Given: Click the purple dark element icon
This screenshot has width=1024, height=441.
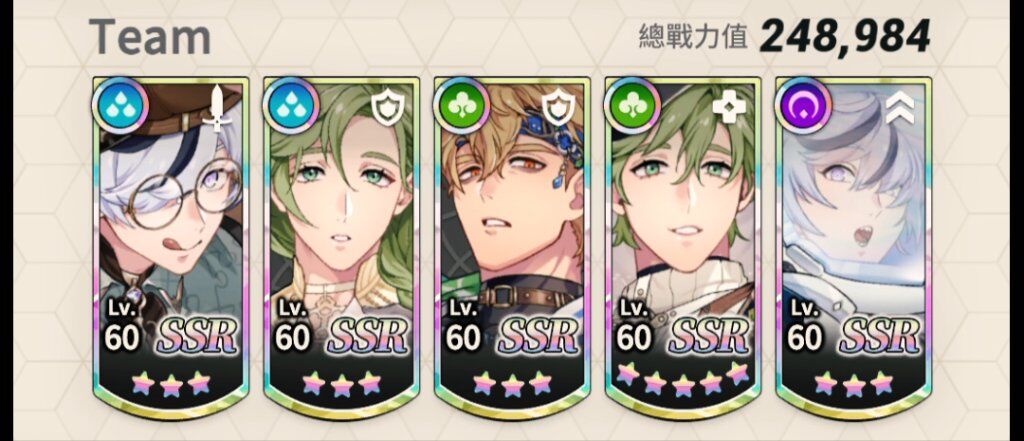Looking at the screenshot, I should click(804, 106).
